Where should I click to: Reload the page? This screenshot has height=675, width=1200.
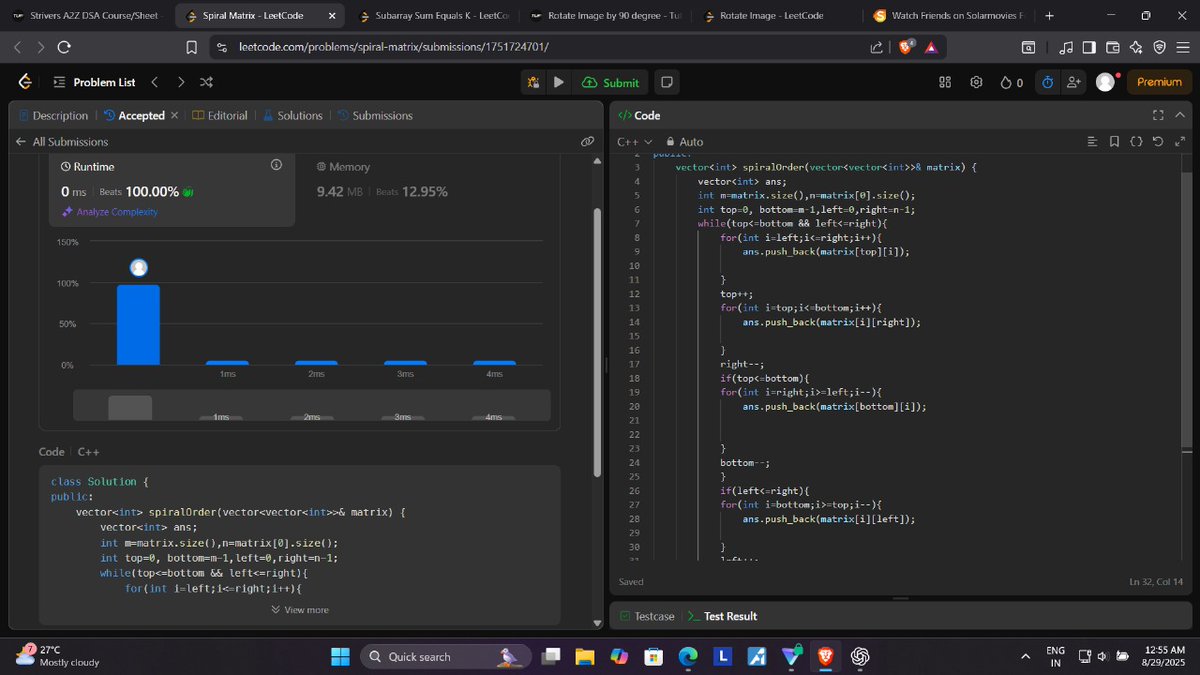[x=64, y=47]
